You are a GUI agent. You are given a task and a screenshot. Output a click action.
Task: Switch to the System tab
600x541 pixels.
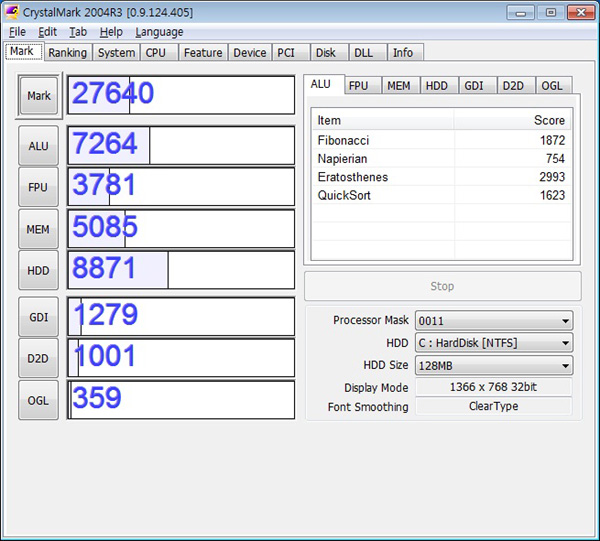[x=116, y=52]
